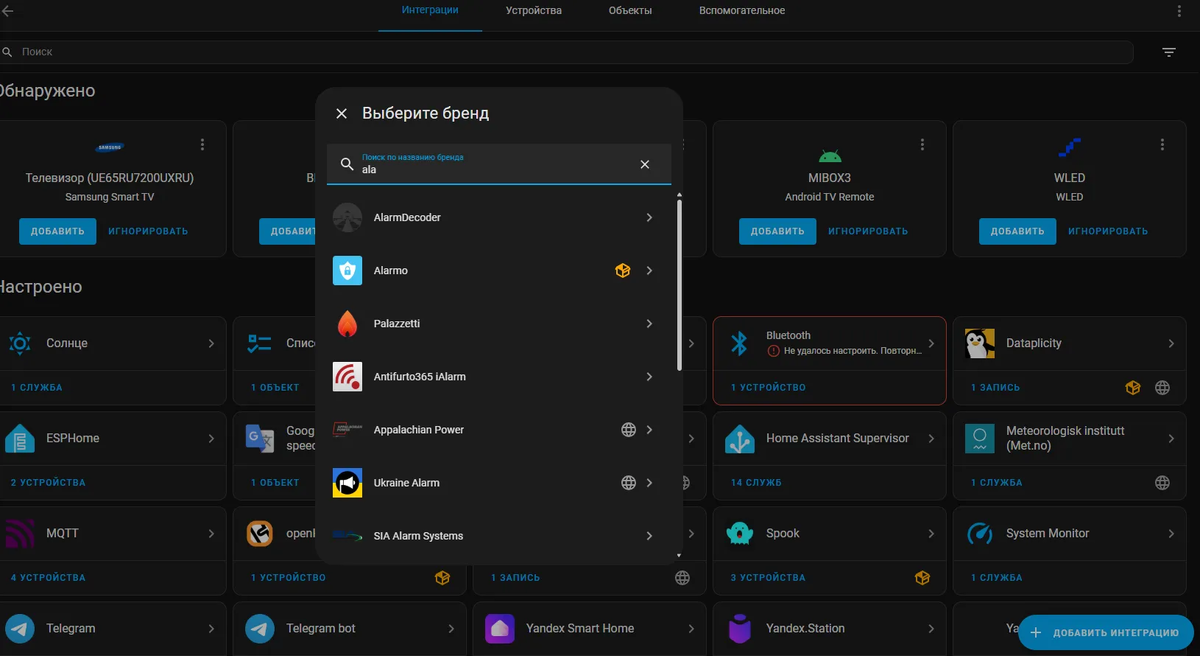Click the Palazzetti flame logo

click(x=347, y=323)
